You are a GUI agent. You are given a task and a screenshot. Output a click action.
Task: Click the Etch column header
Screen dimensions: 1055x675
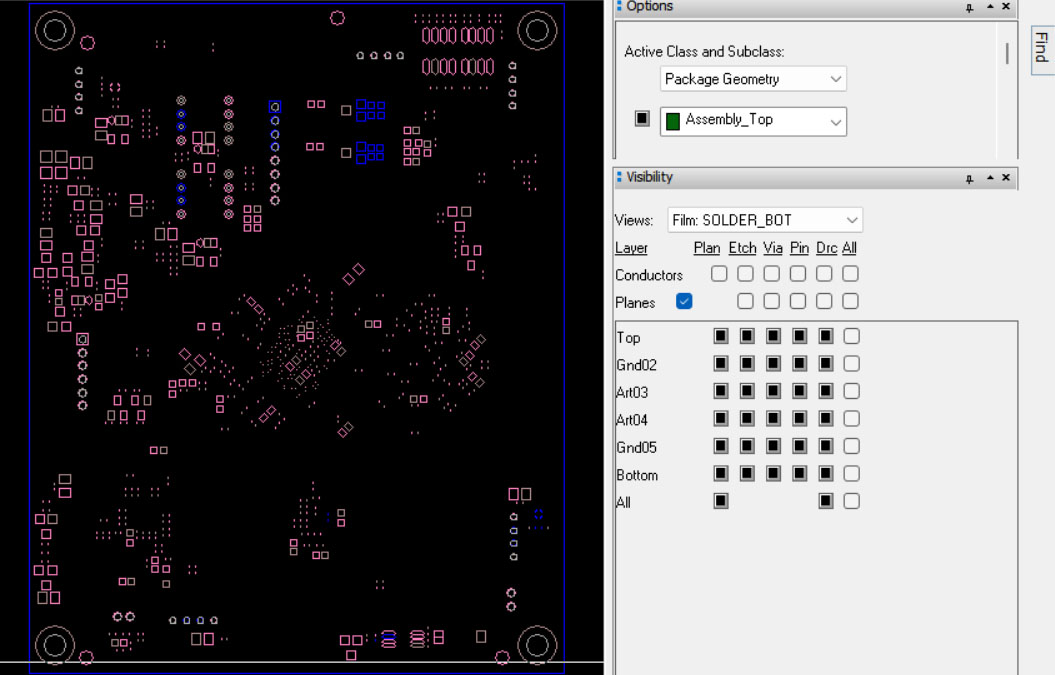(x=742, y=248)
